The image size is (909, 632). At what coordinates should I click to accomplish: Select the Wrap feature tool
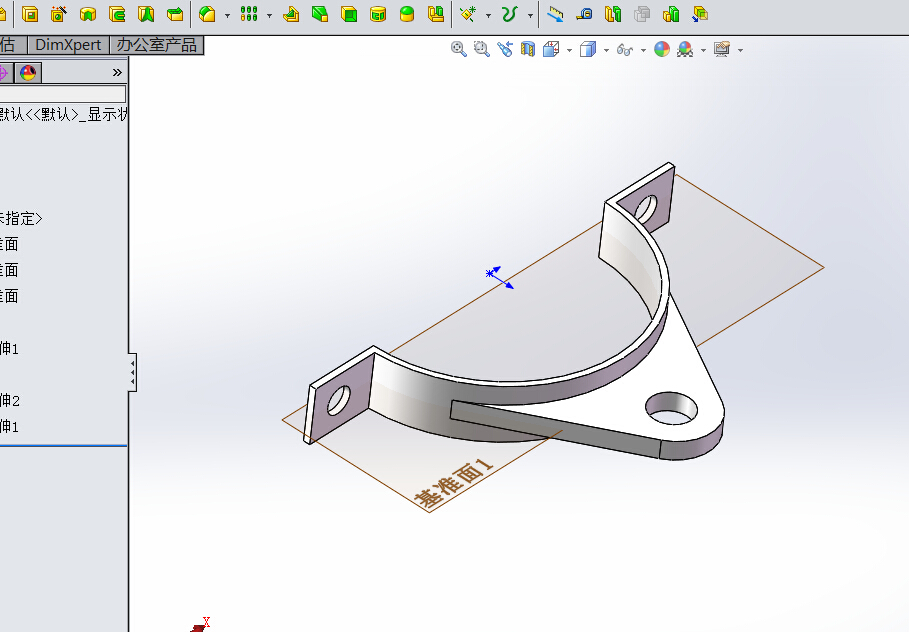tap(378, 14)
